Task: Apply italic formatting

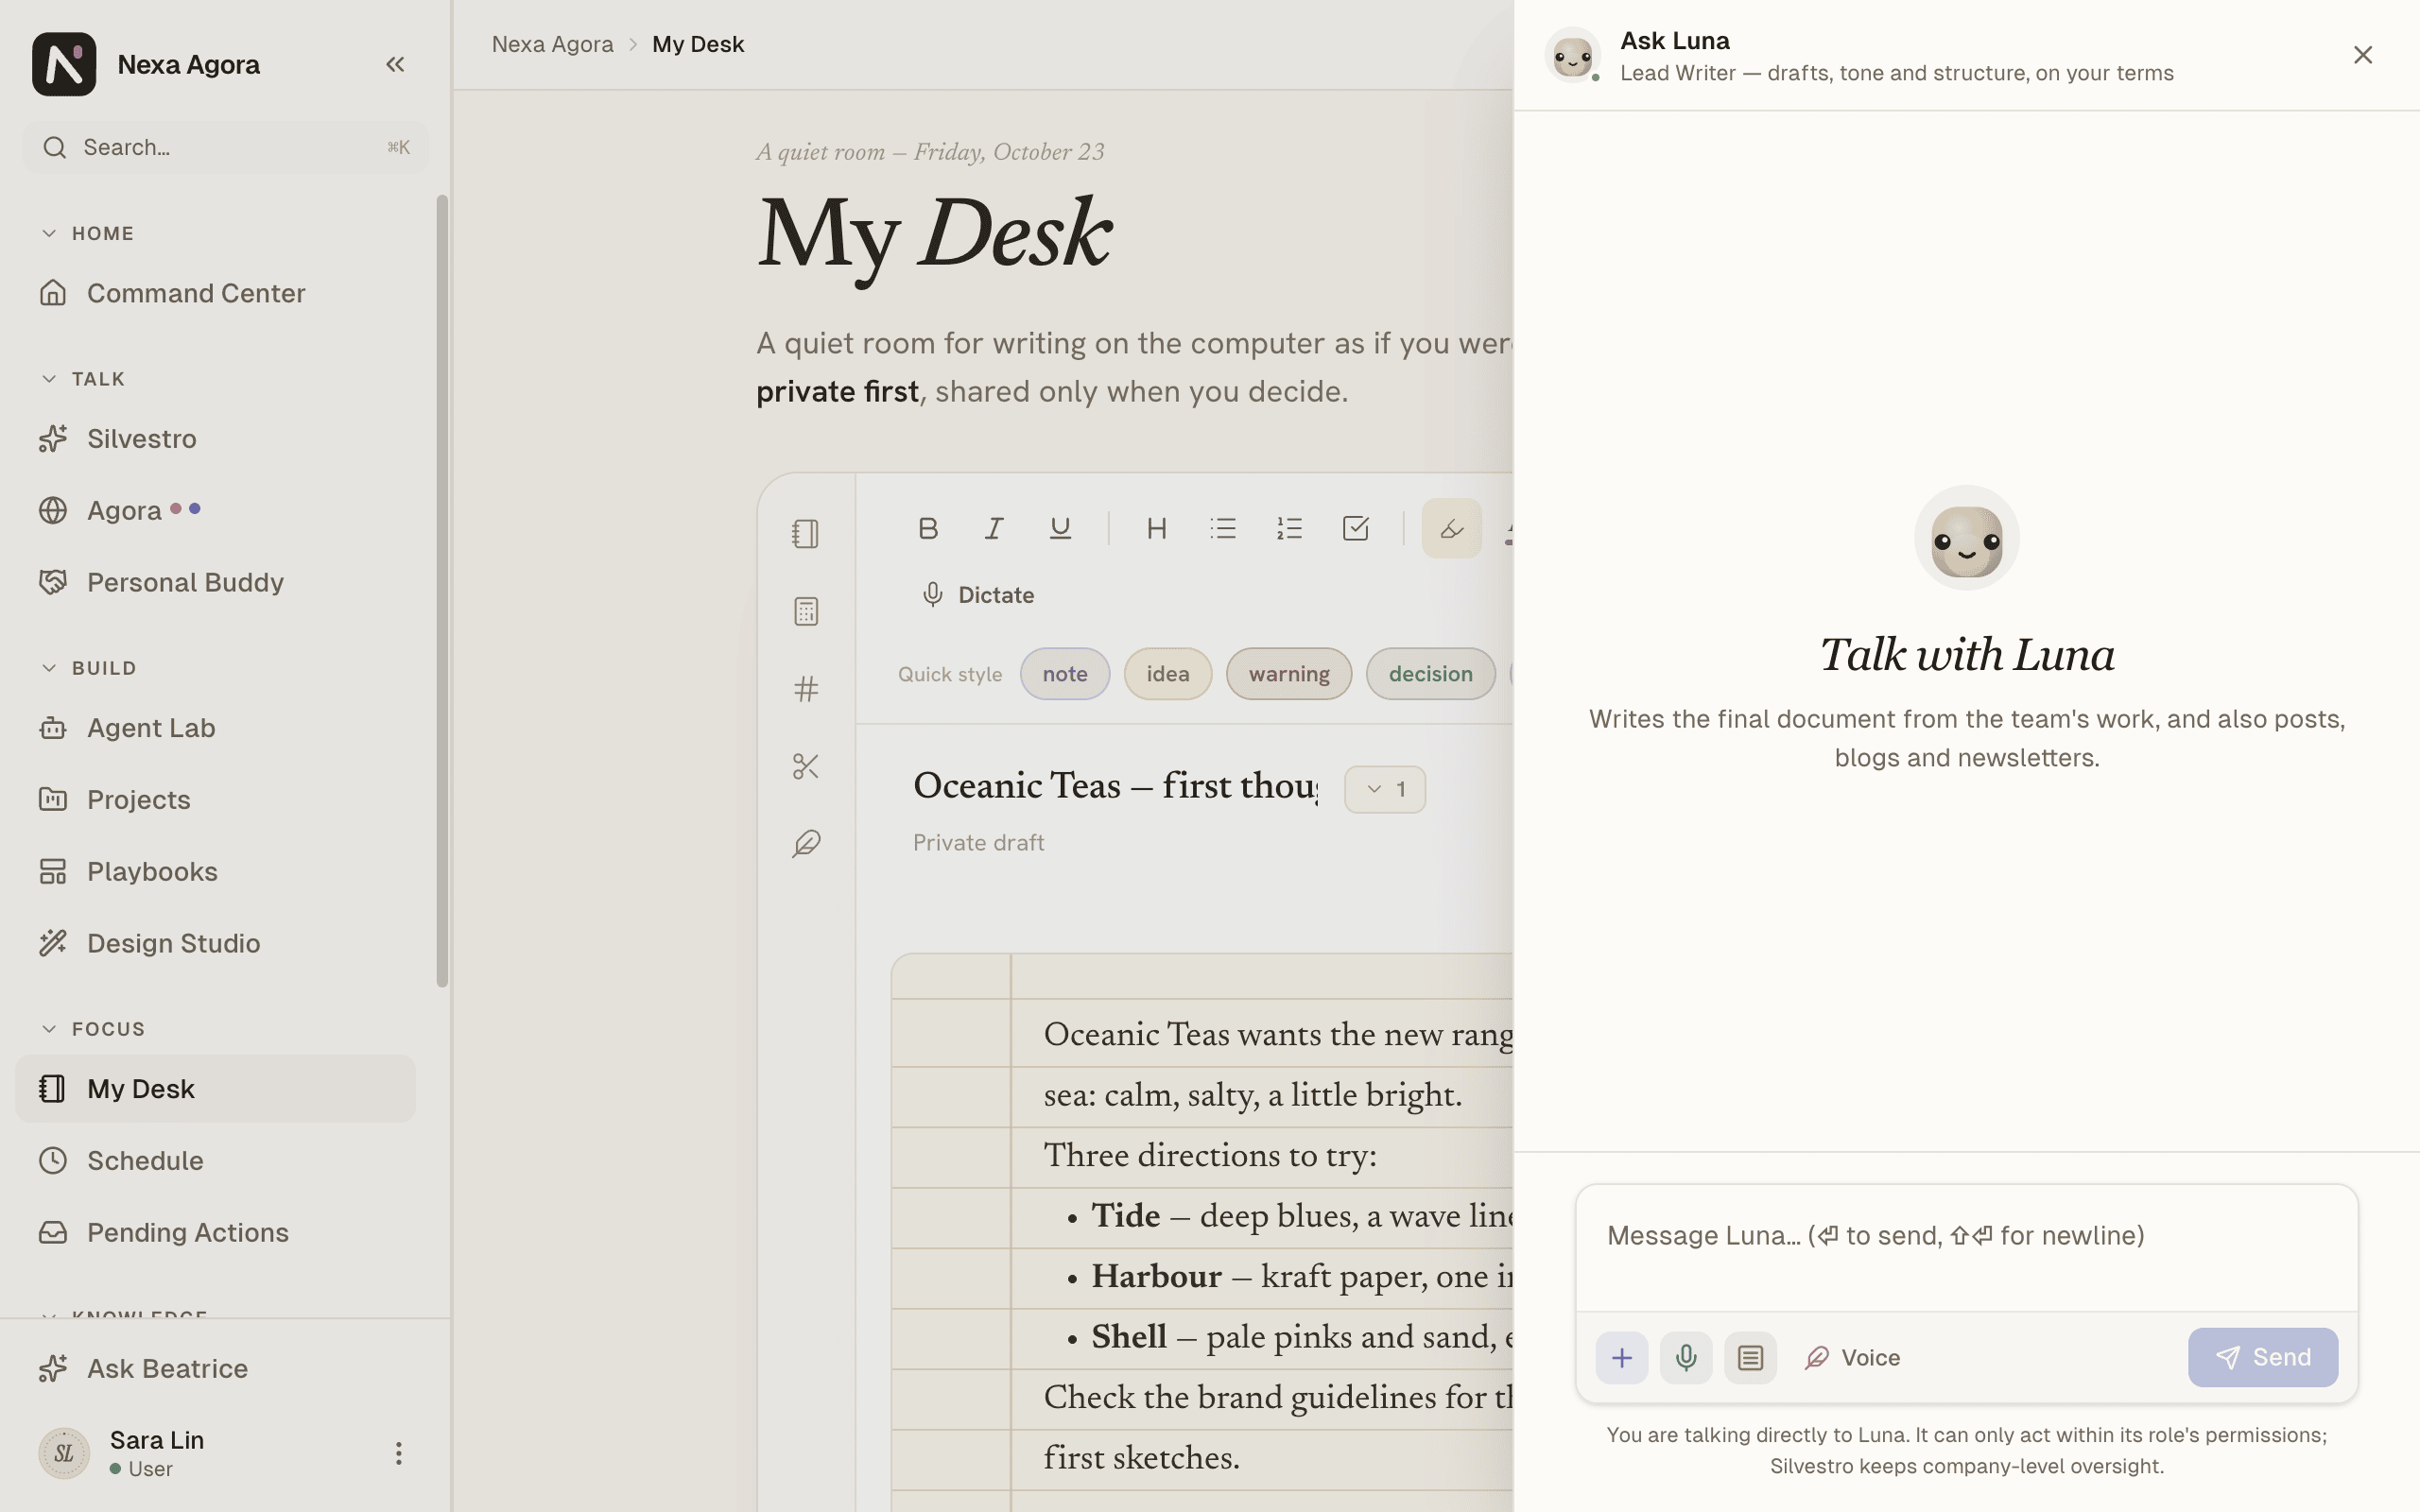Action: (x=994, y=528)
